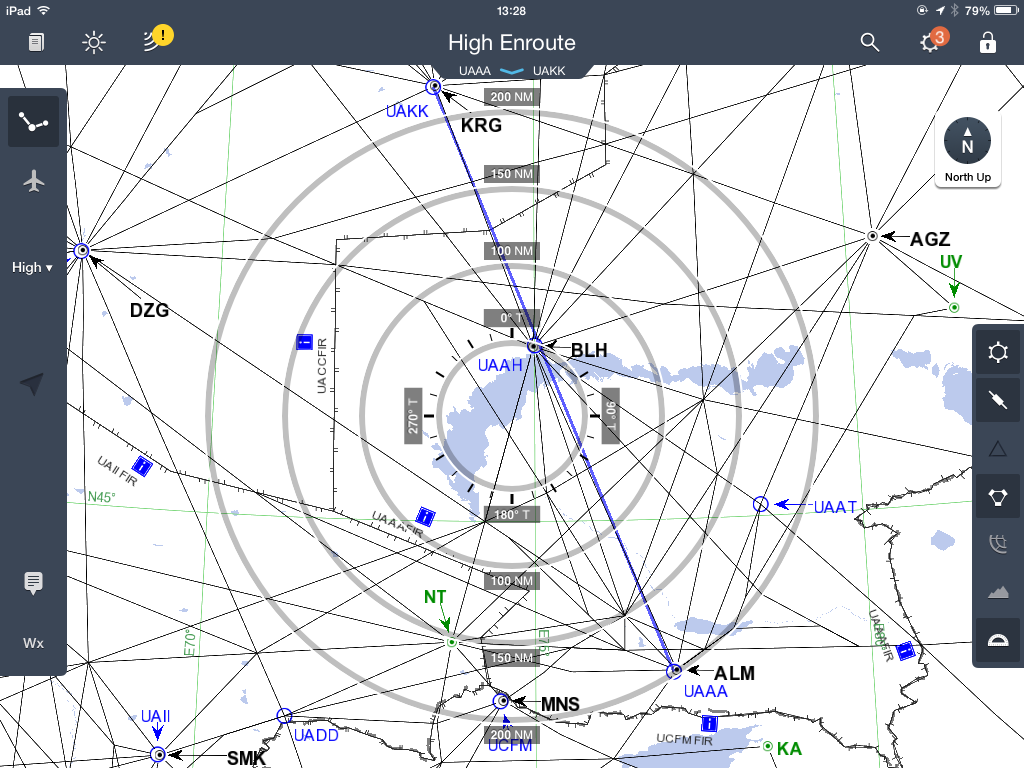Open the notes speech bubble icon
The height and width of the screenshot is (768, 1024).
[33, 583]
